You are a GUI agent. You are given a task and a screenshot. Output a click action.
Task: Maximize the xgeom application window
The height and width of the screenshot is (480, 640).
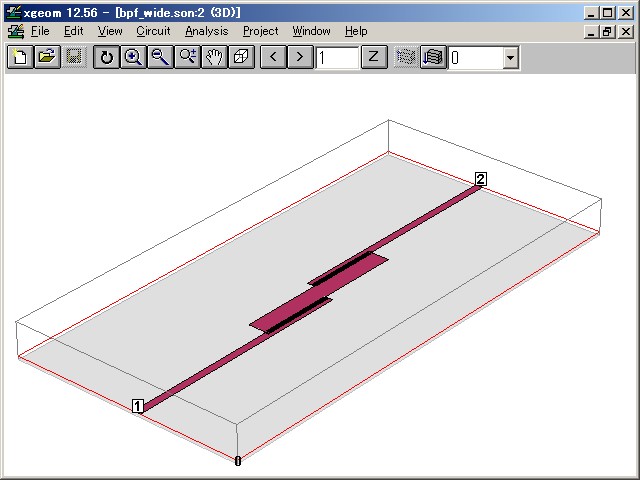pyautogui.click(x=608, y=13)
